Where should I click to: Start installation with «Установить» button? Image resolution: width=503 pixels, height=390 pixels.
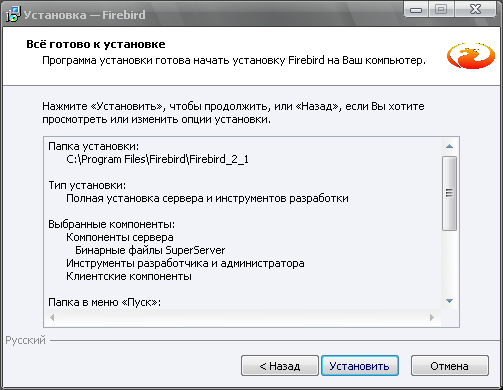click(360, 366)
